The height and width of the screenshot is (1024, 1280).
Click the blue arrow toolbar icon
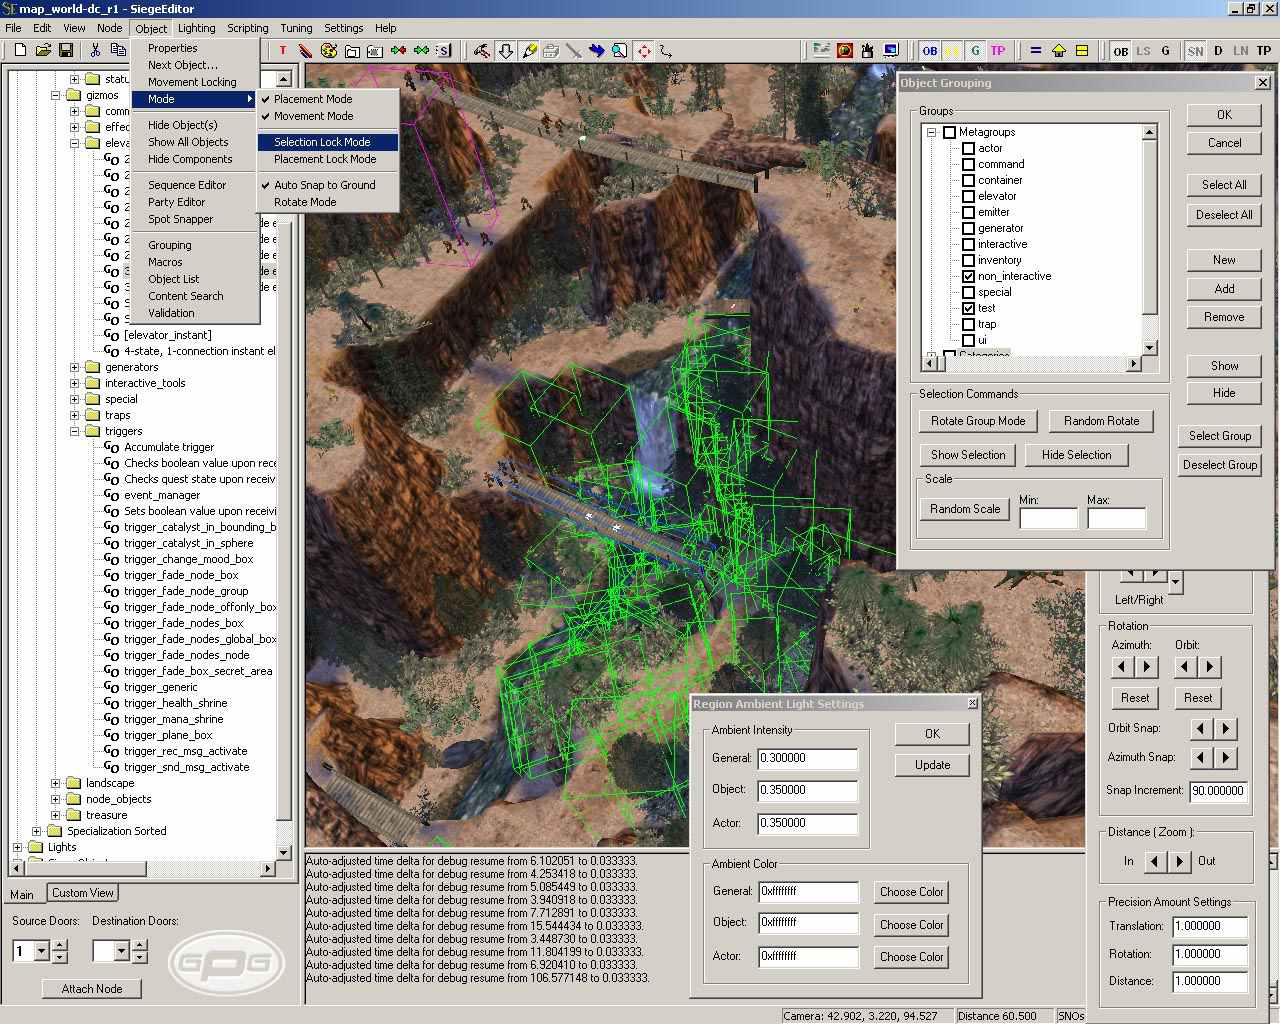pyautogui.click(x=597, y=50)
